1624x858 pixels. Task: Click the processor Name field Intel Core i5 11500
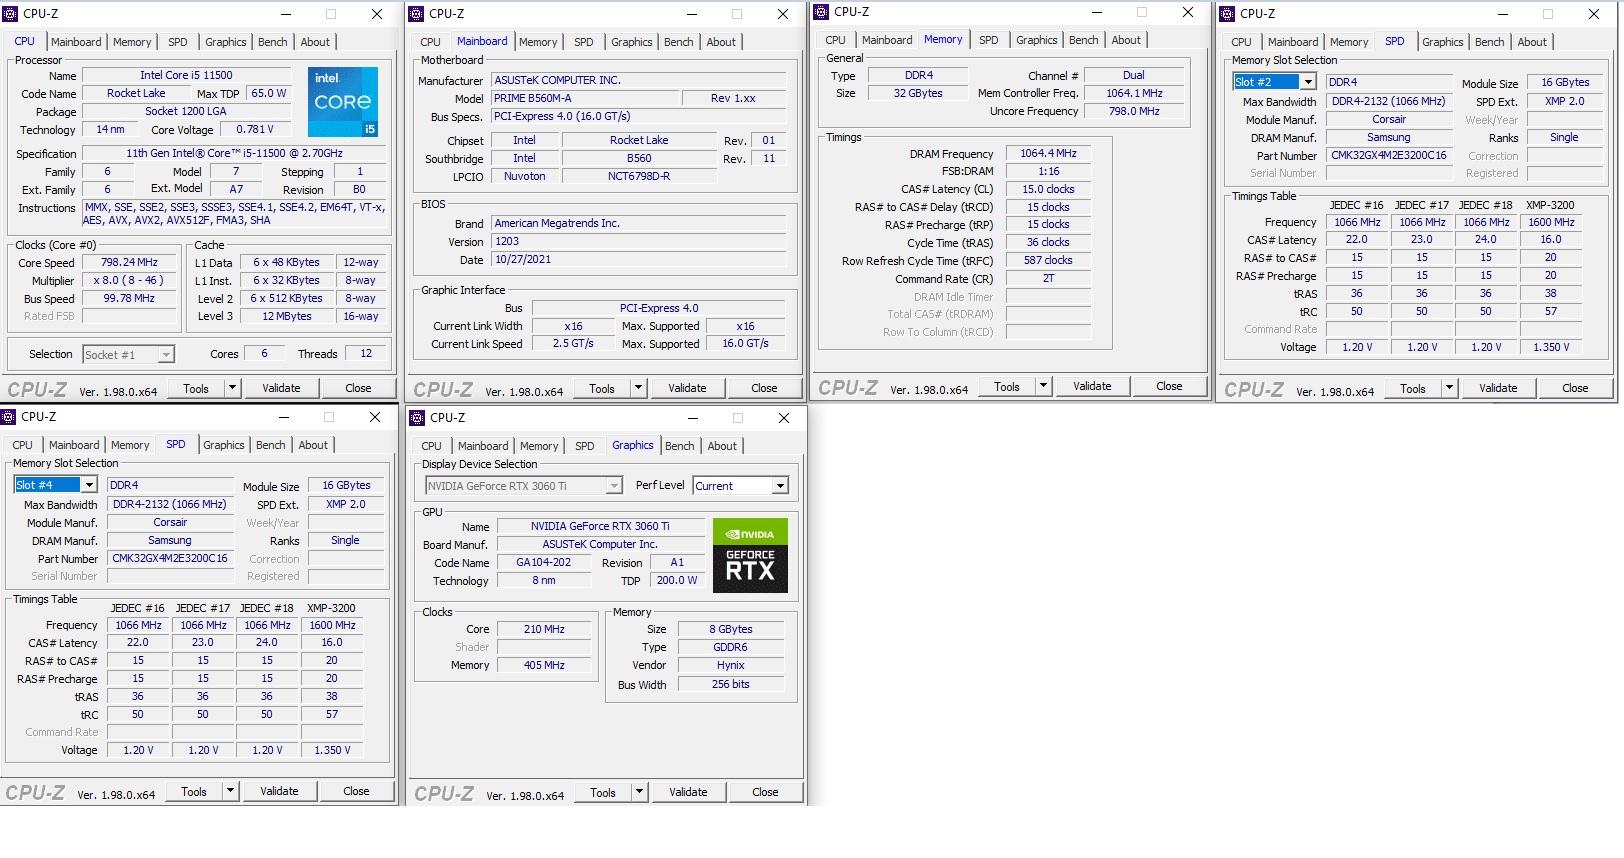[186, 75]
